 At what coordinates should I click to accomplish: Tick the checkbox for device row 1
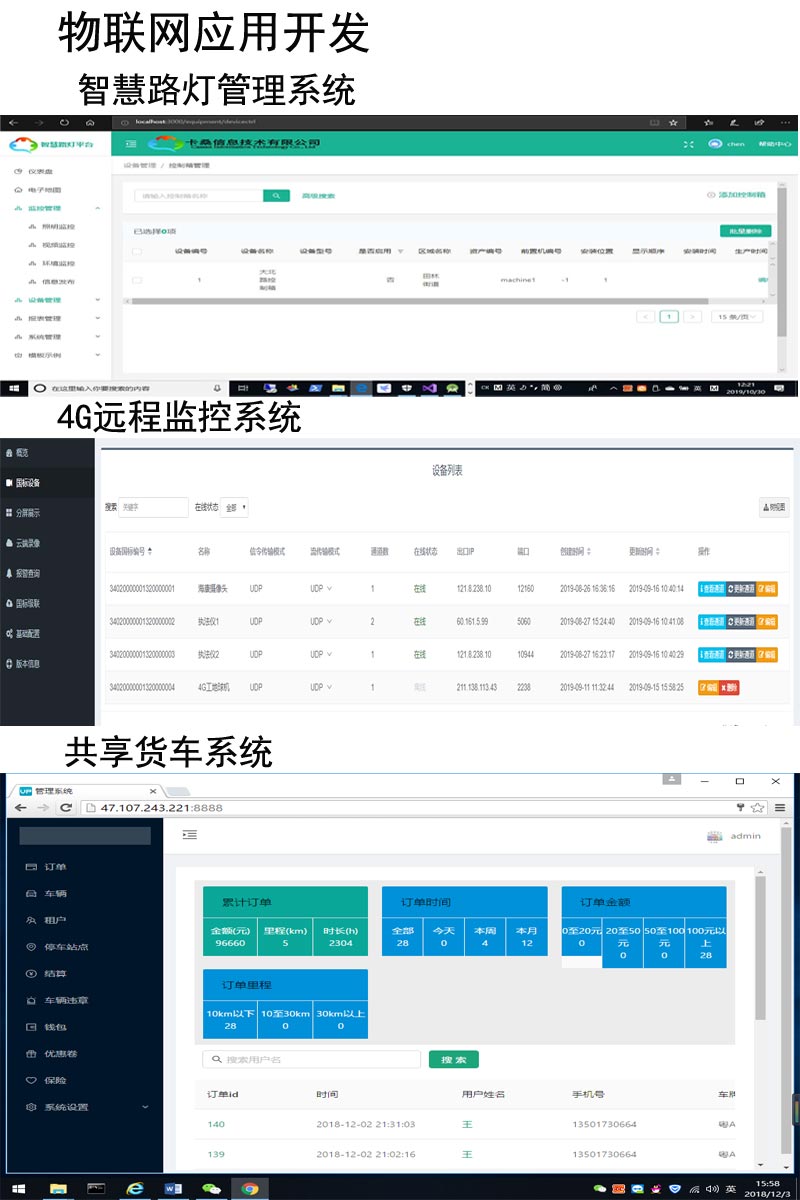(137, 280)
